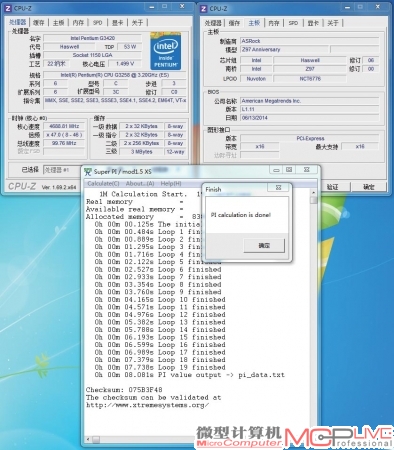Switch to the 缓存 tab in left CPU-Z

[39, 23]
